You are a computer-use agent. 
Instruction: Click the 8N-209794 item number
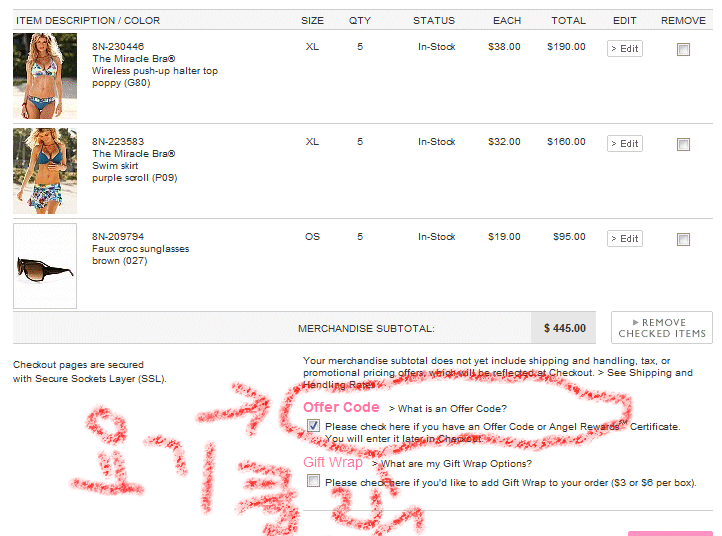[x=117, y=237]
